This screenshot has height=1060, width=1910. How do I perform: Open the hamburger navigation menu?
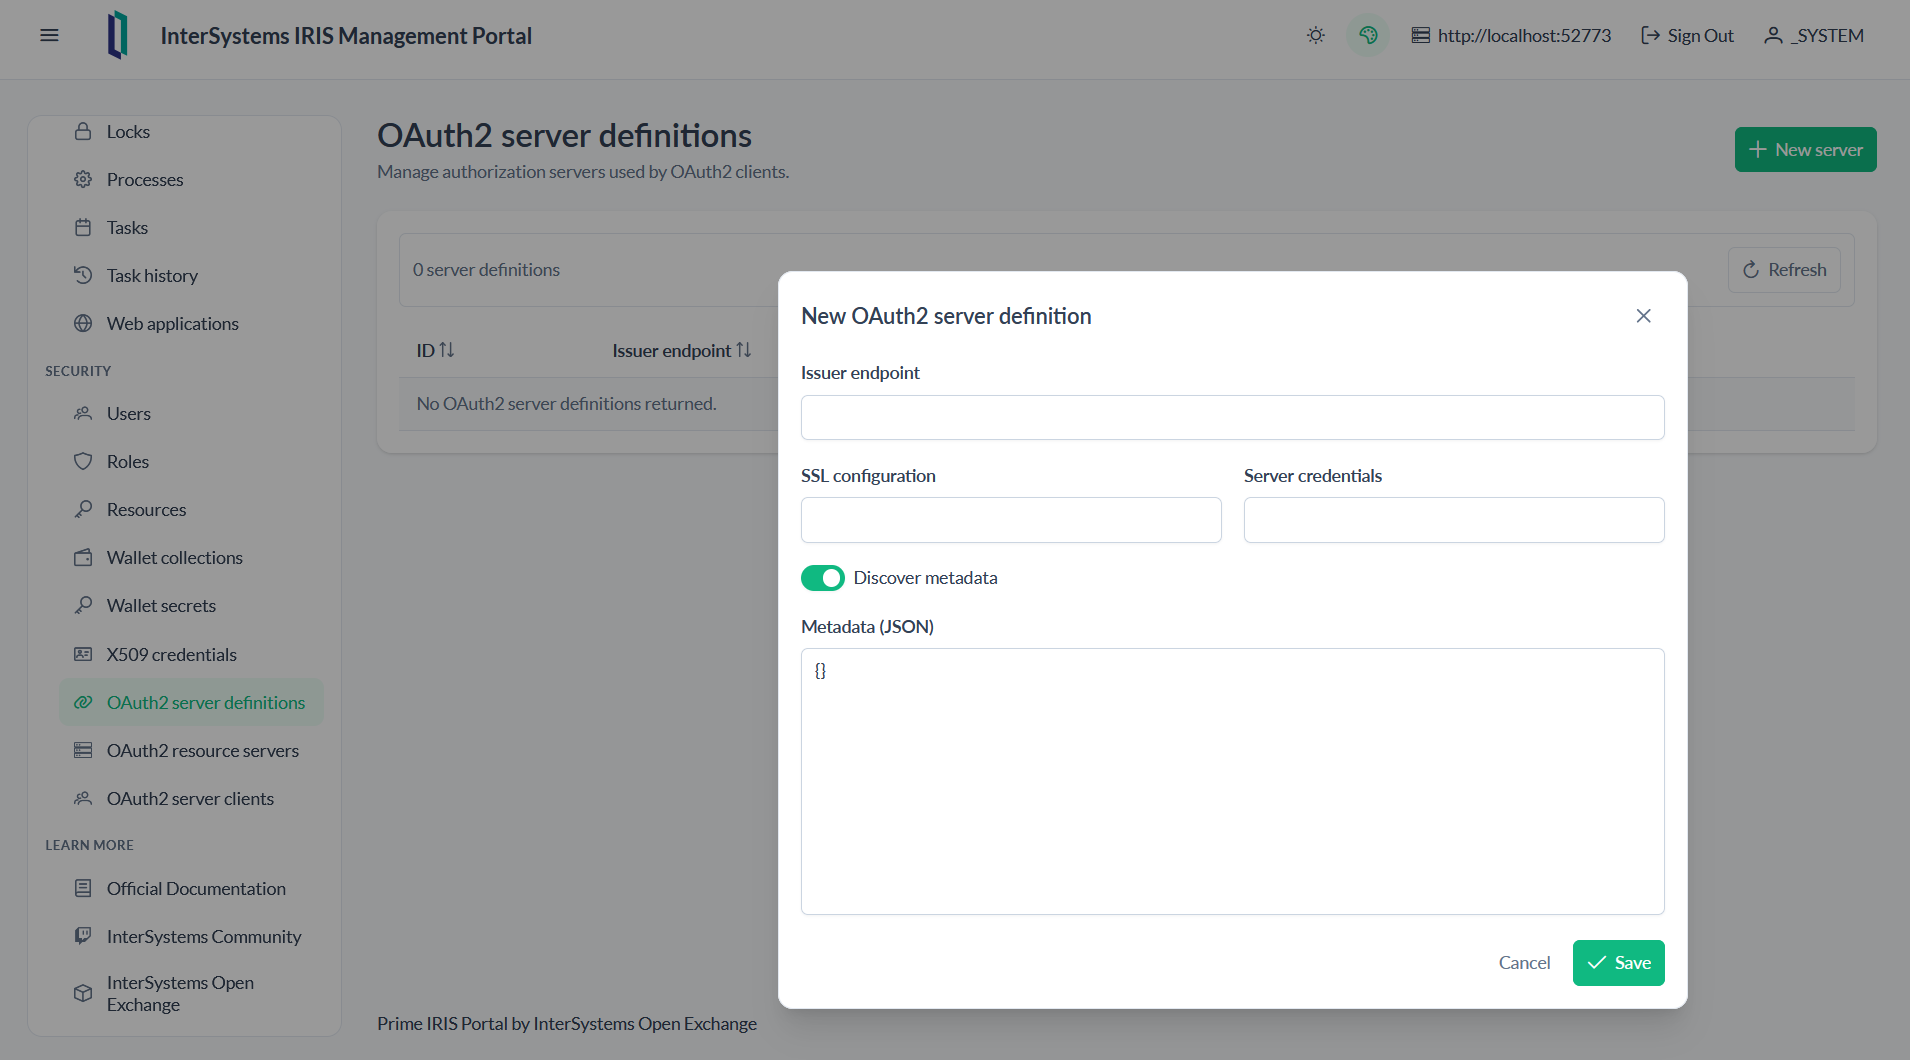tap(49, 36)
